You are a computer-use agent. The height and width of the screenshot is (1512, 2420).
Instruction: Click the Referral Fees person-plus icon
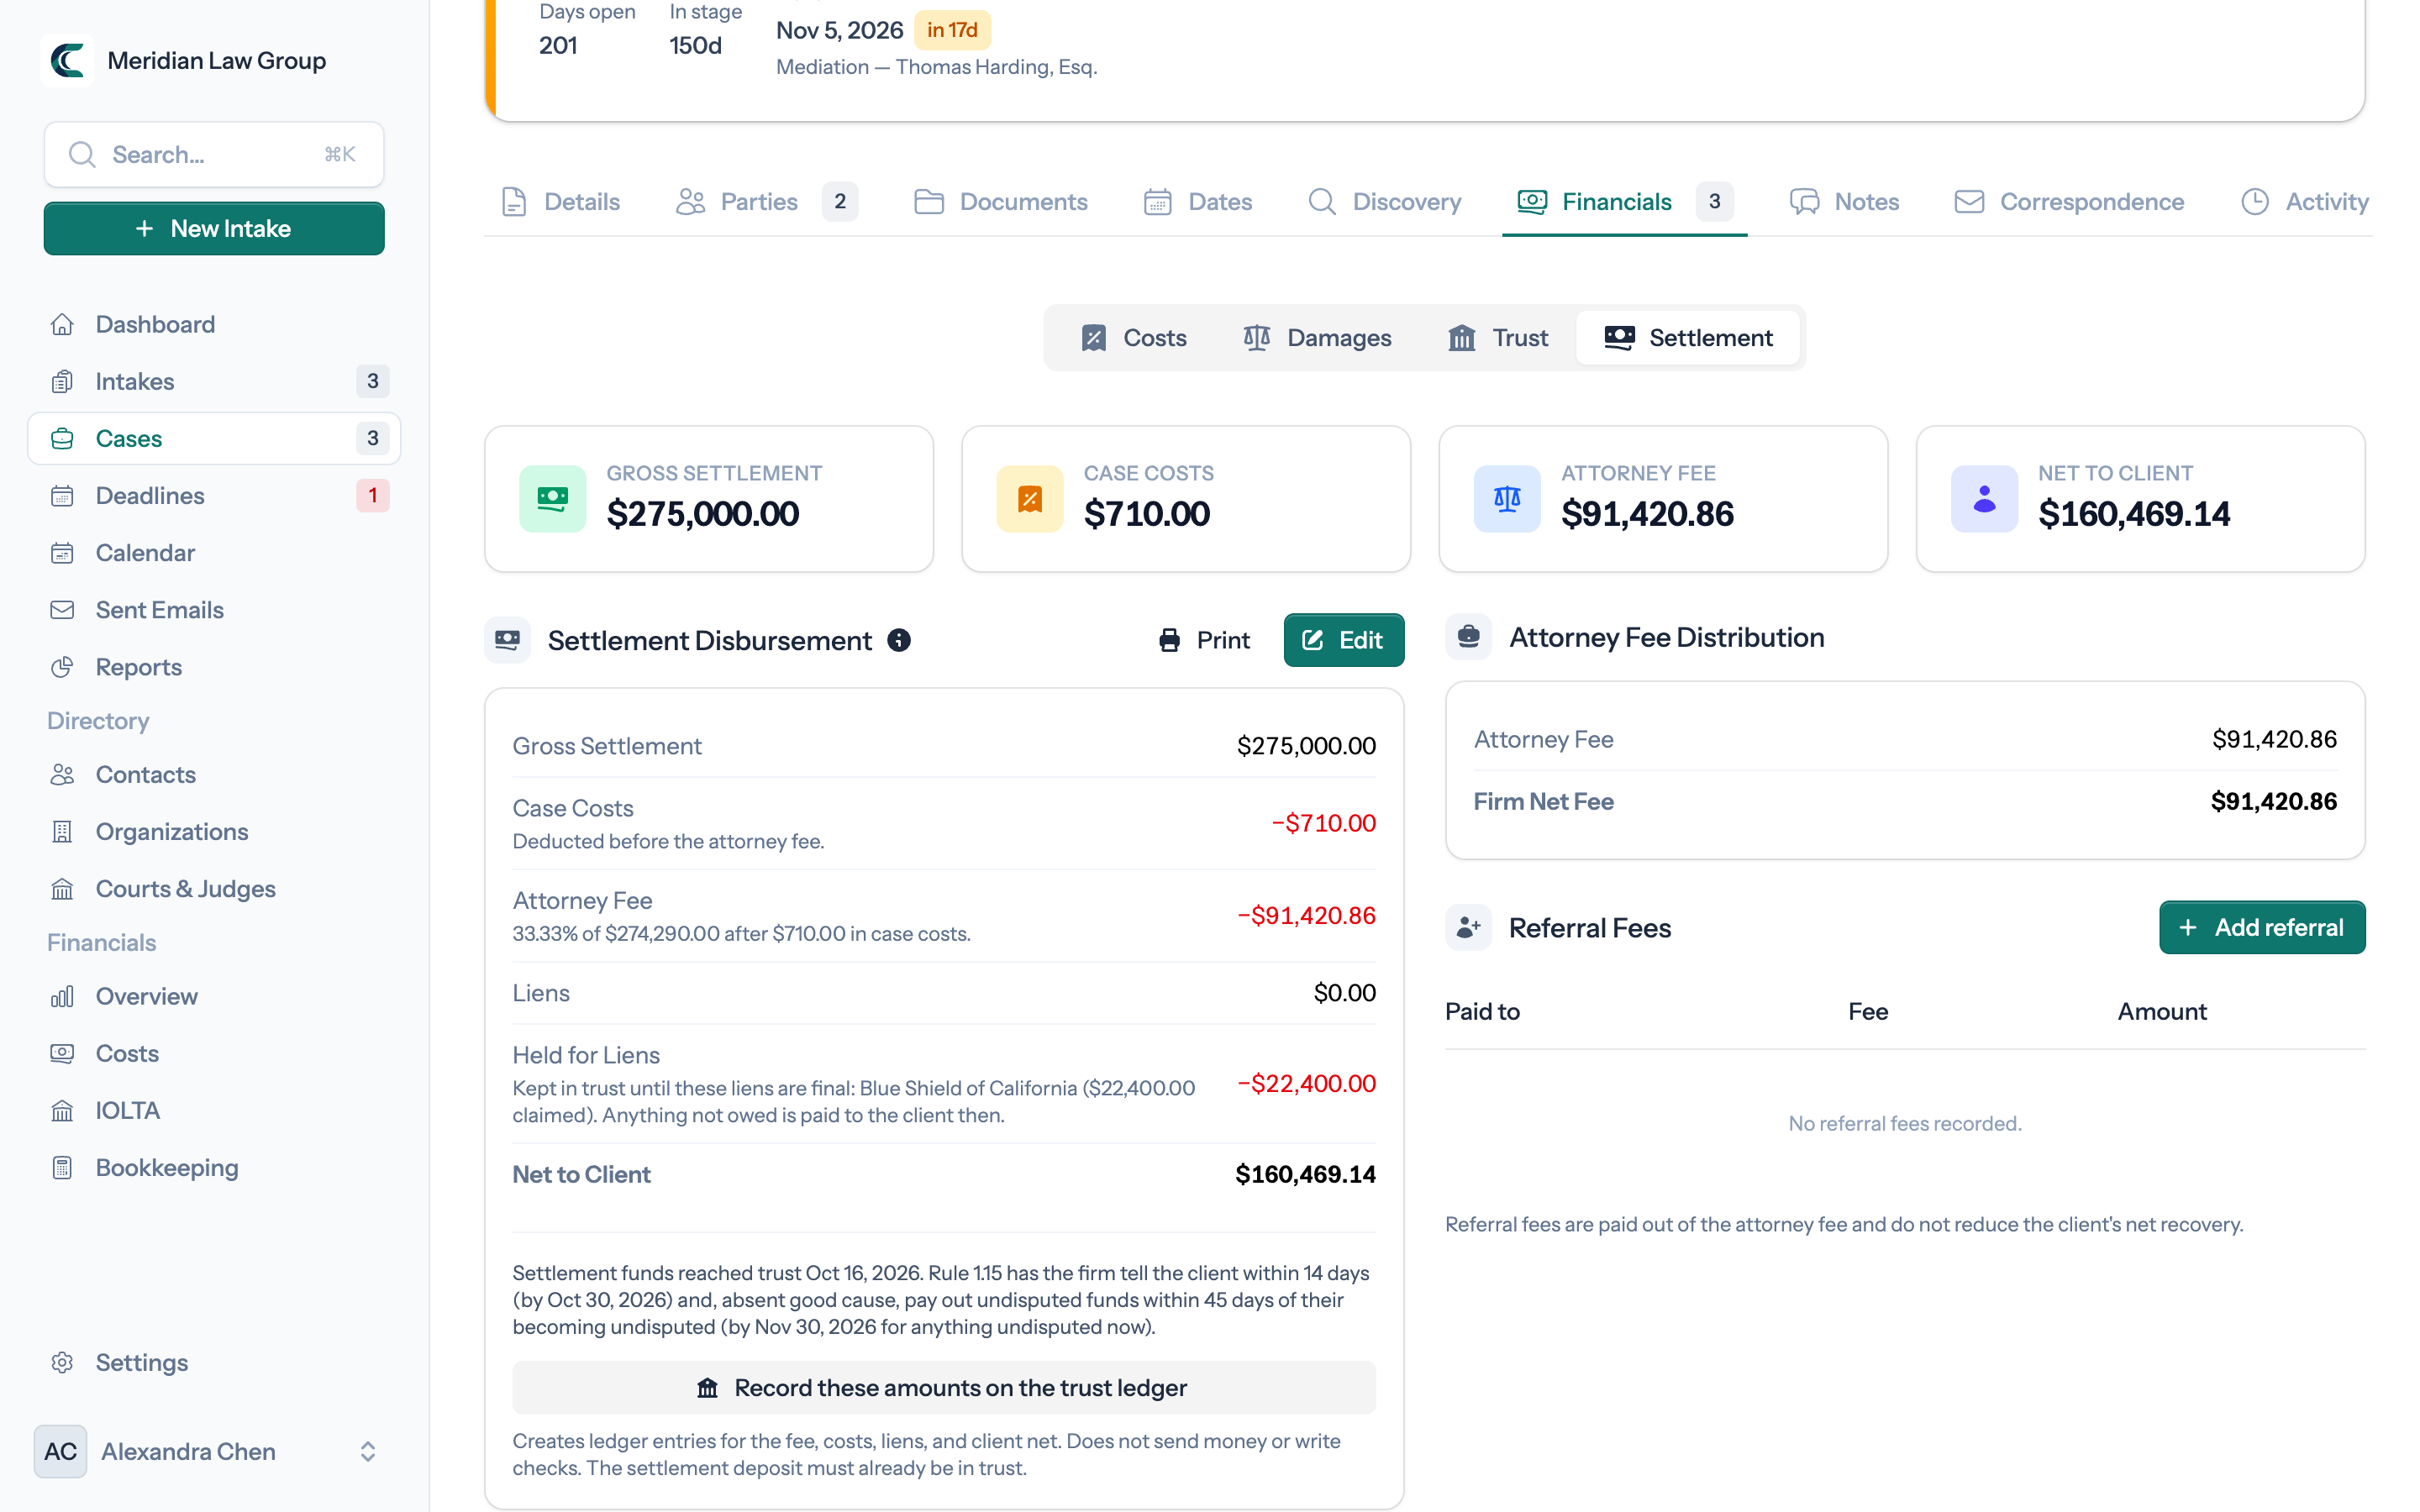pyautogui.click(x=1468, y=928)
